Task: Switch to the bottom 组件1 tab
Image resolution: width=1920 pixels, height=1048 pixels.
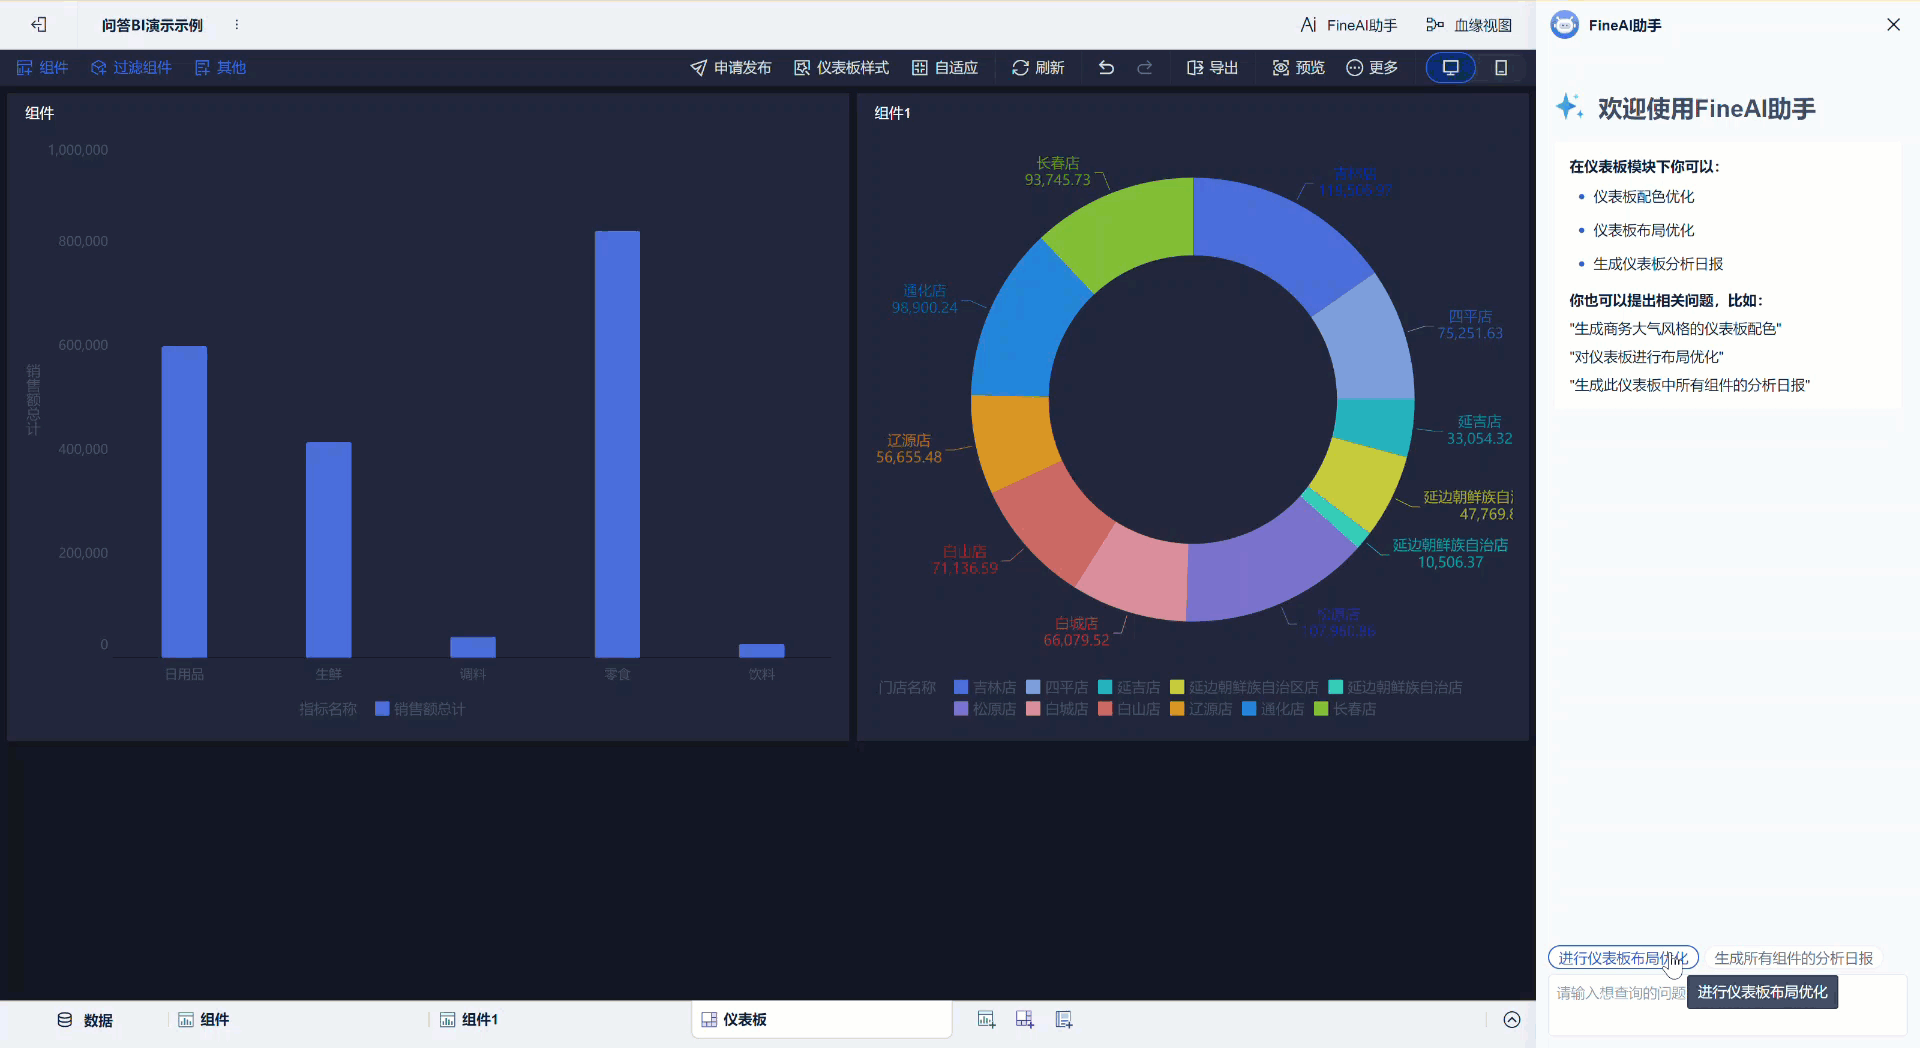Action: [469, 1020]
